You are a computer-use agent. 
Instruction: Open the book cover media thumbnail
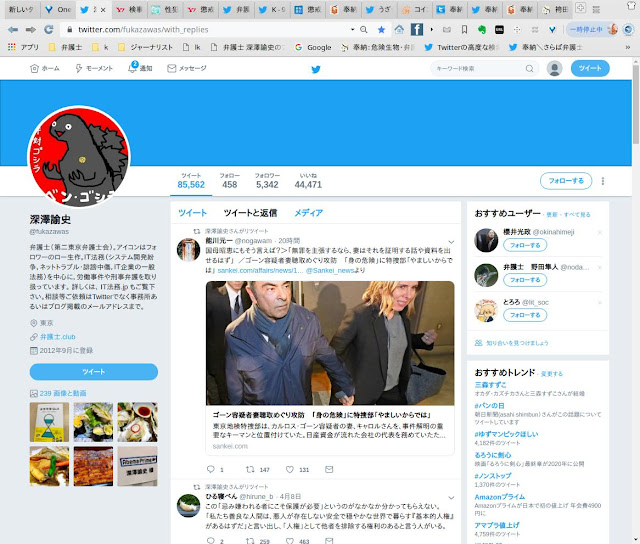pos(49,422)
